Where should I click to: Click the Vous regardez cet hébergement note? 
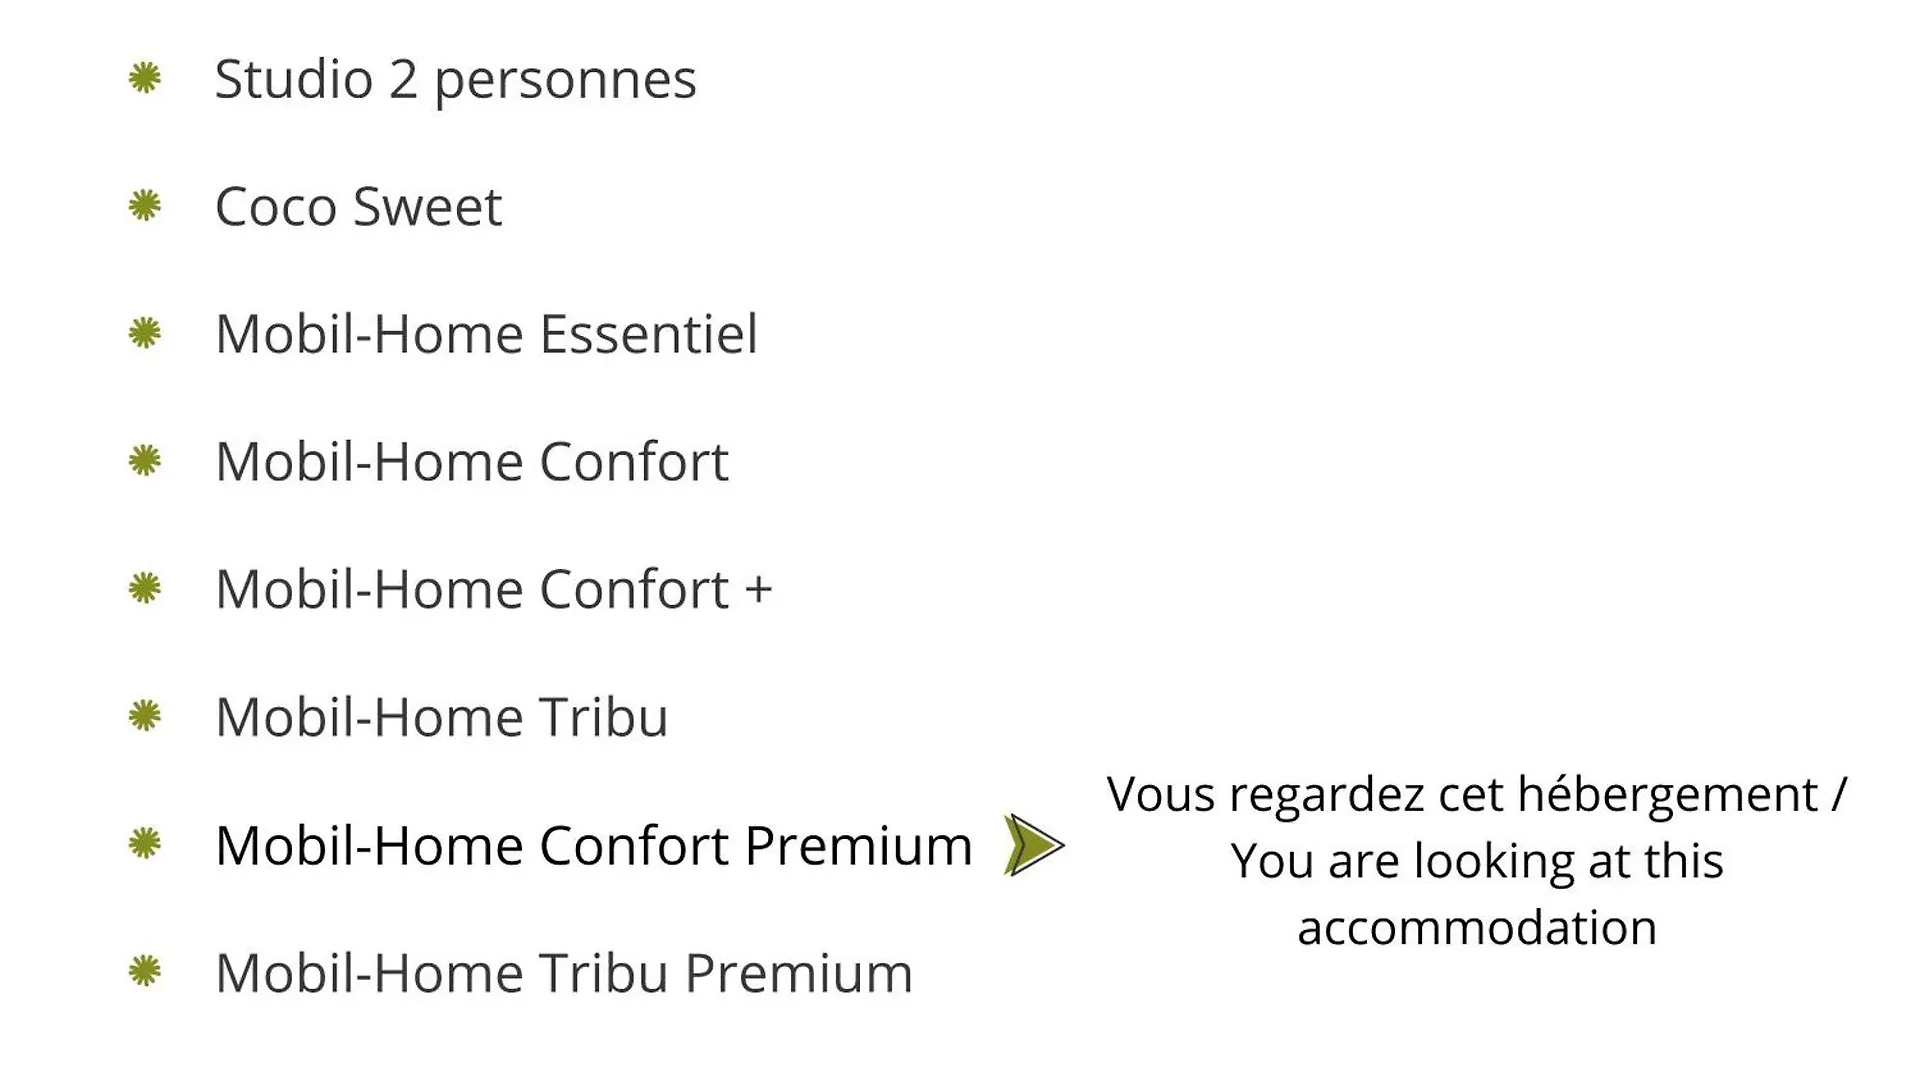coord(1477,796)
